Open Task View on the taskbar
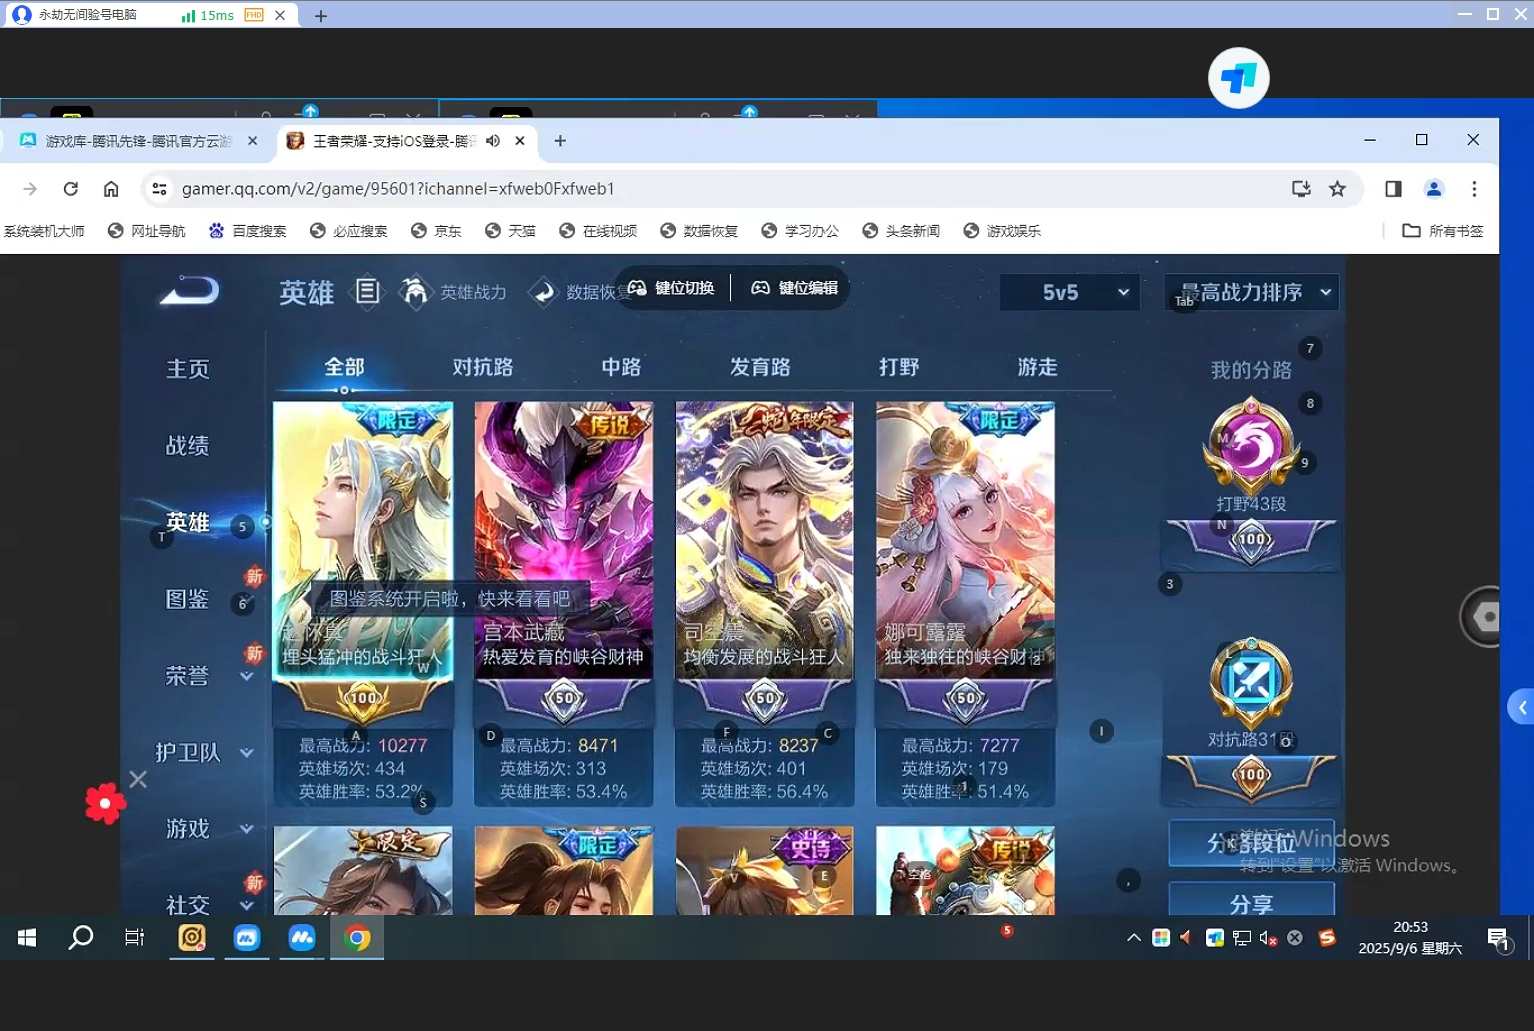The image size is (1534, 1031). (134, 938)
